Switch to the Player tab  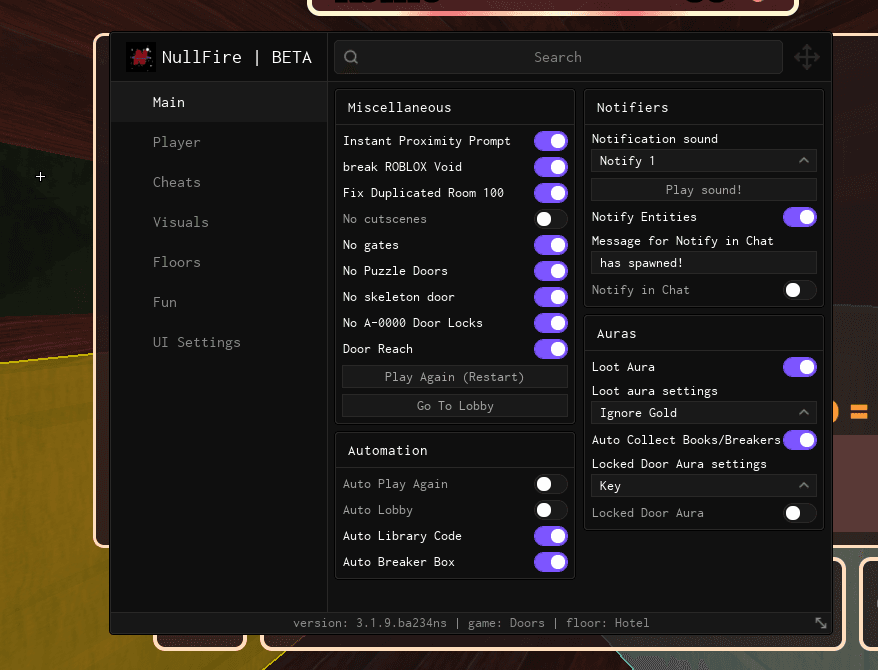tap(177, 142)
